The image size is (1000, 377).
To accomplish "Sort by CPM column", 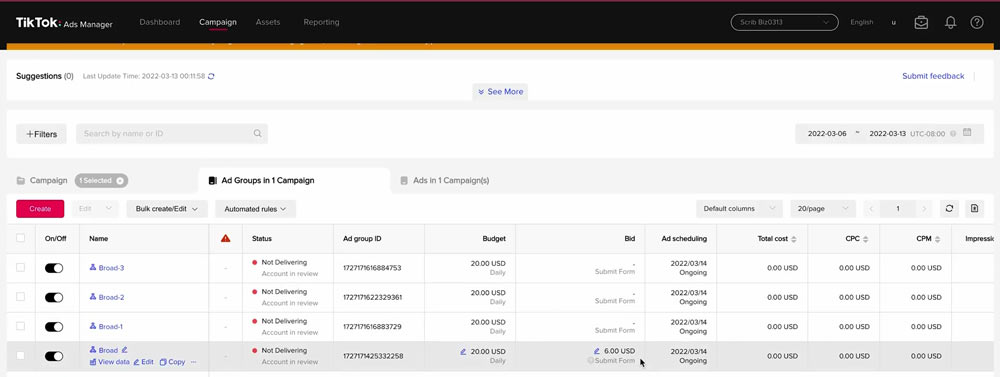I will 938,239.
